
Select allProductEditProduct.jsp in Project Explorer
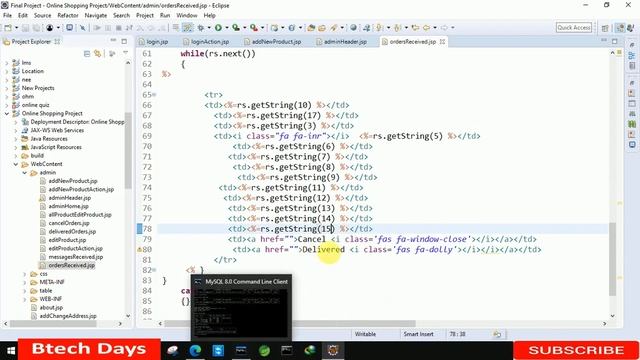coord(80,215)
